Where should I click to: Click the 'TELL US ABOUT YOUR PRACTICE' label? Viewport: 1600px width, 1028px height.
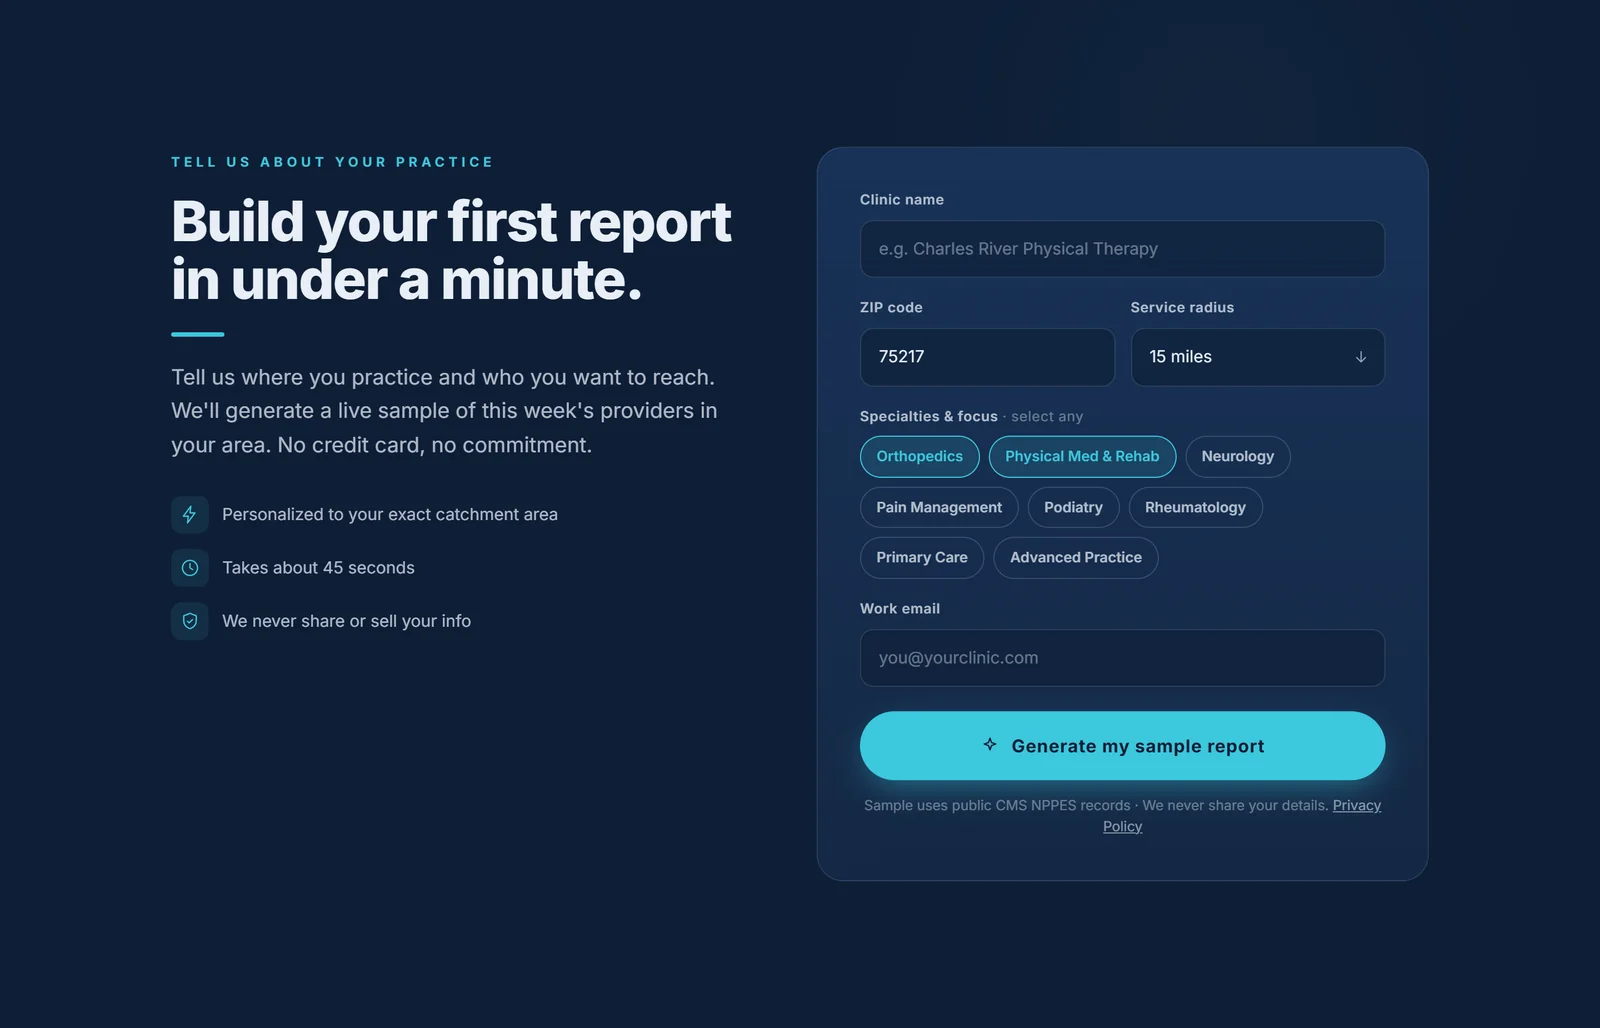332,162
